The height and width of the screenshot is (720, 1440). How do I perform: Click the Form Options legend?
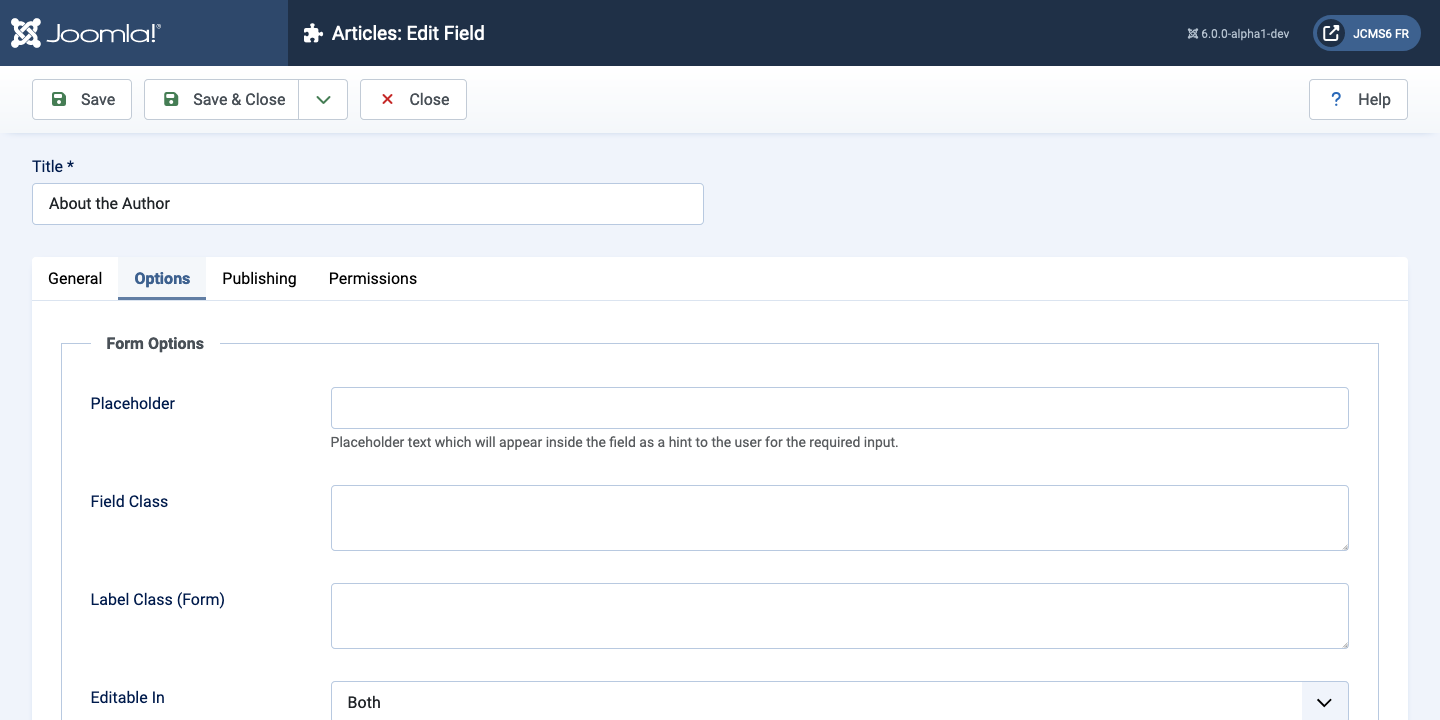click(x=155, y=343)
